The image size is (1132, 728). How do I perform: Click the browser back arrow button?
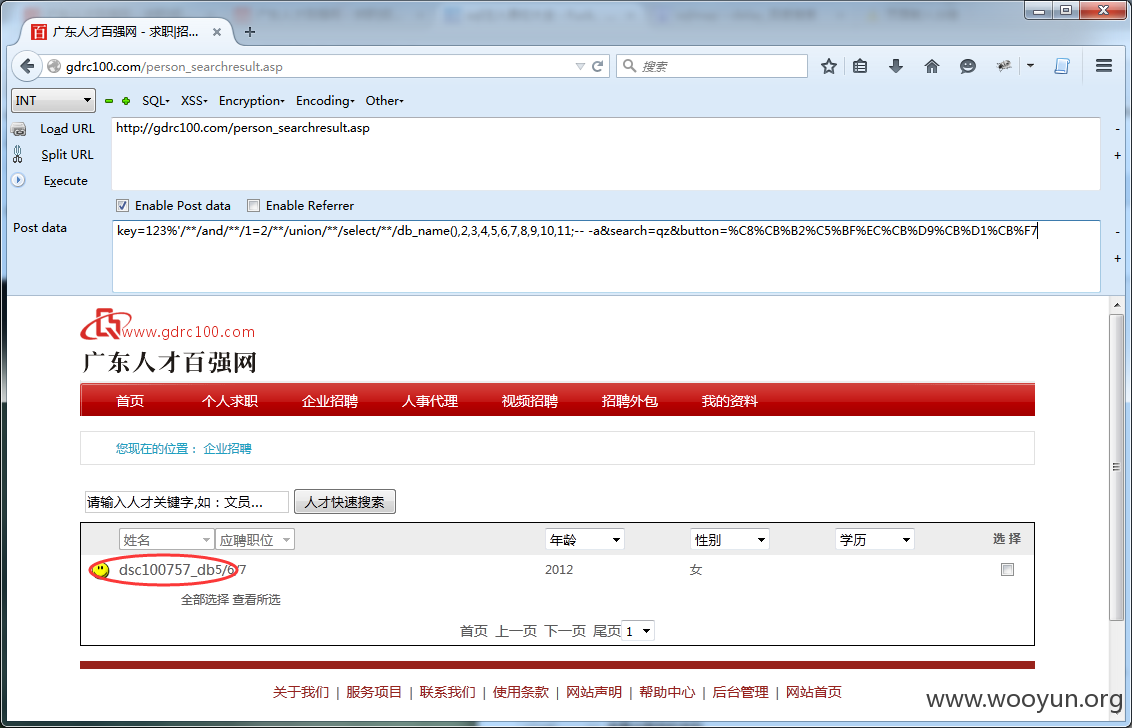coord(27,66)
